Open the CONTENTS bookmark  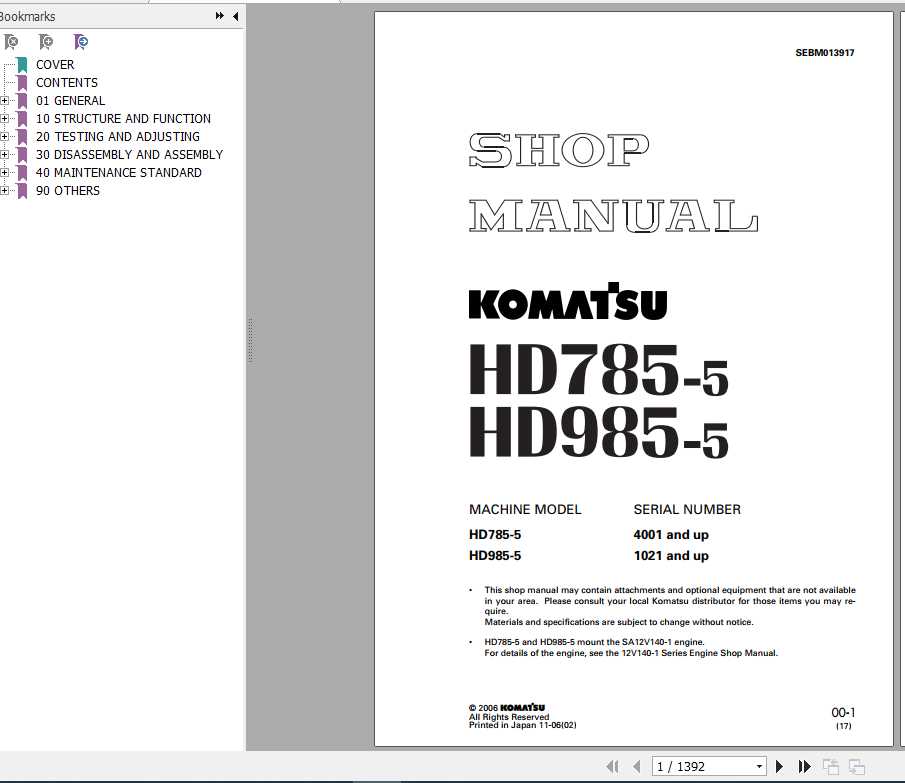67,83
